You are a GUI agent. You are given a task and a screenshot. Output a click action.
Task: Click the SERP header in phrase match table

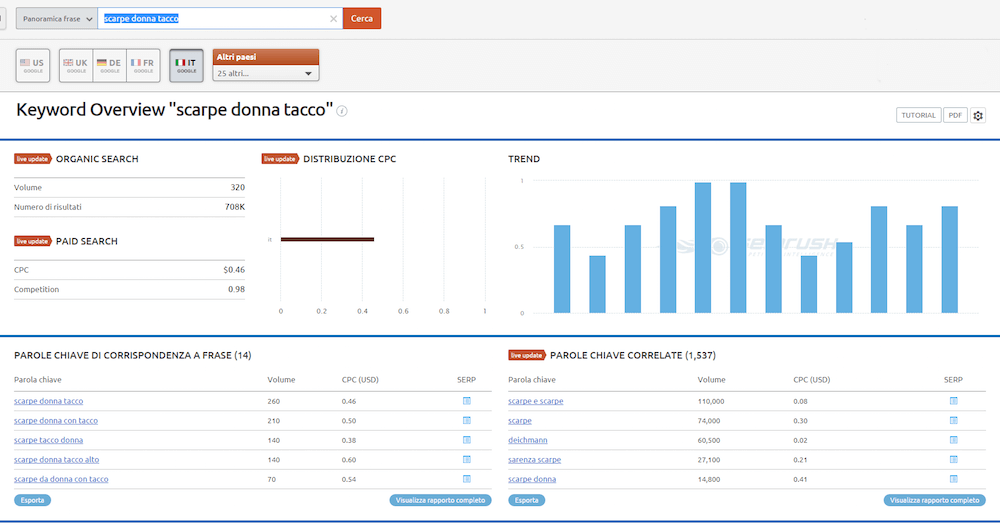[466, 380]
